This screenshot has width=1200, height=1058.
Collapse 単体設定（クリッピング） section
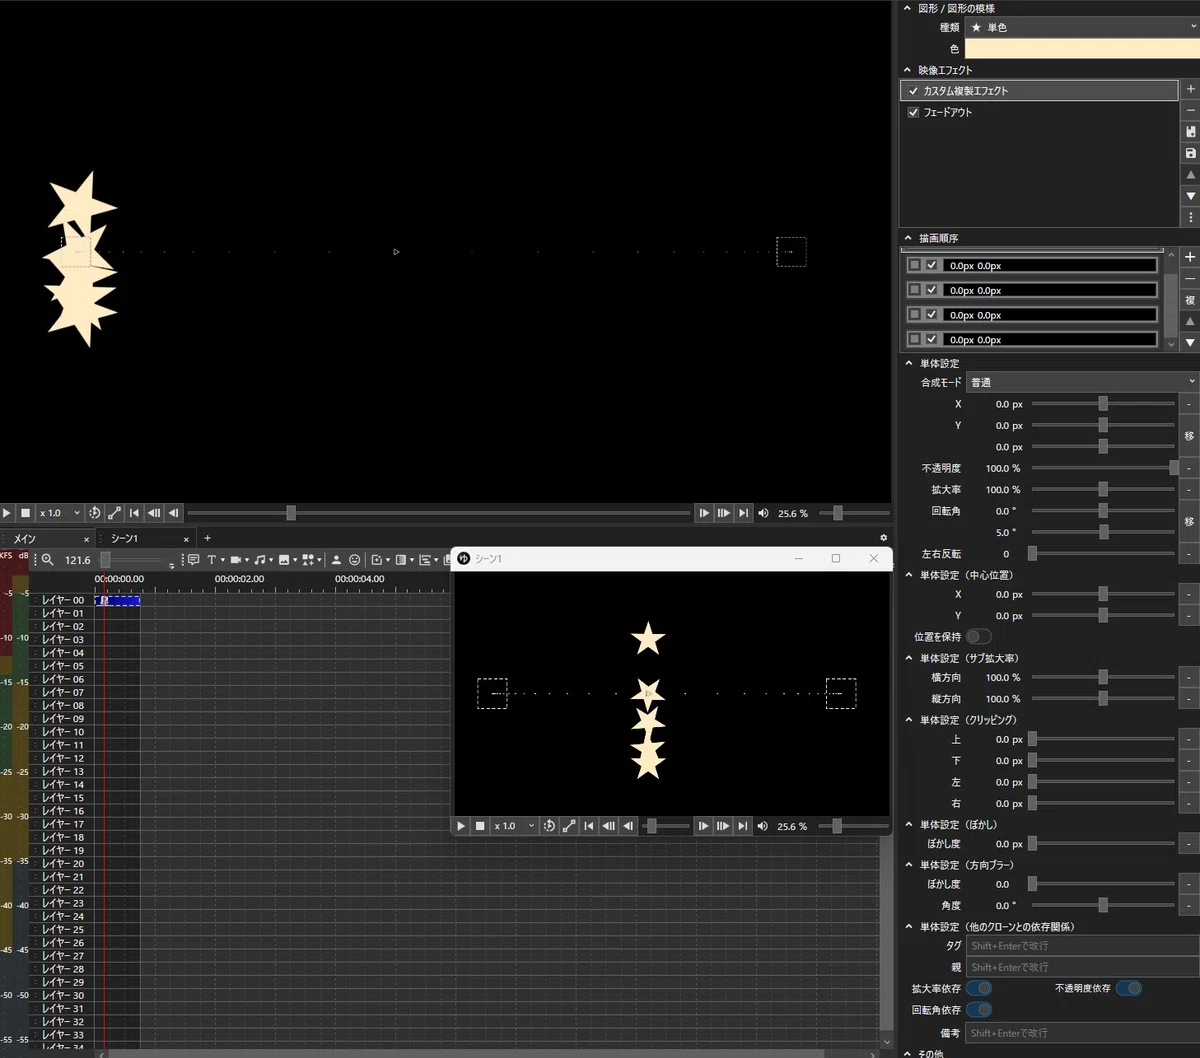coord(909,720)
